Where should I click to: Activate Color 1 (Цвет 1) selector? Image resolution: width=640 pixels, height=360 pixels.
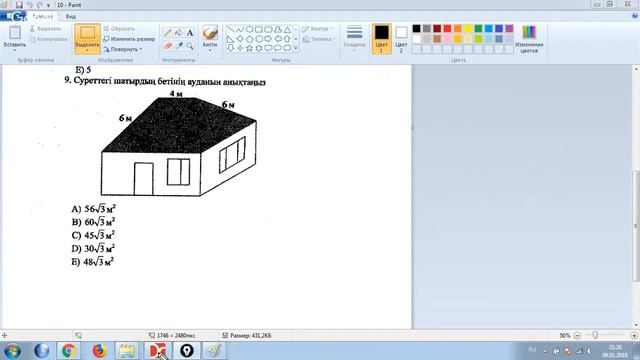click(381, 39)
